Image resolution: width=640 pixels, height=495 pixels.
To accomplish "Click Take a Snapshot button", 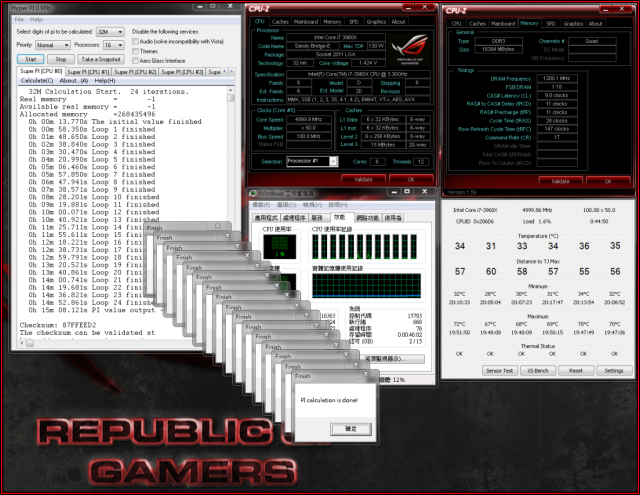I will click(101, 60).
